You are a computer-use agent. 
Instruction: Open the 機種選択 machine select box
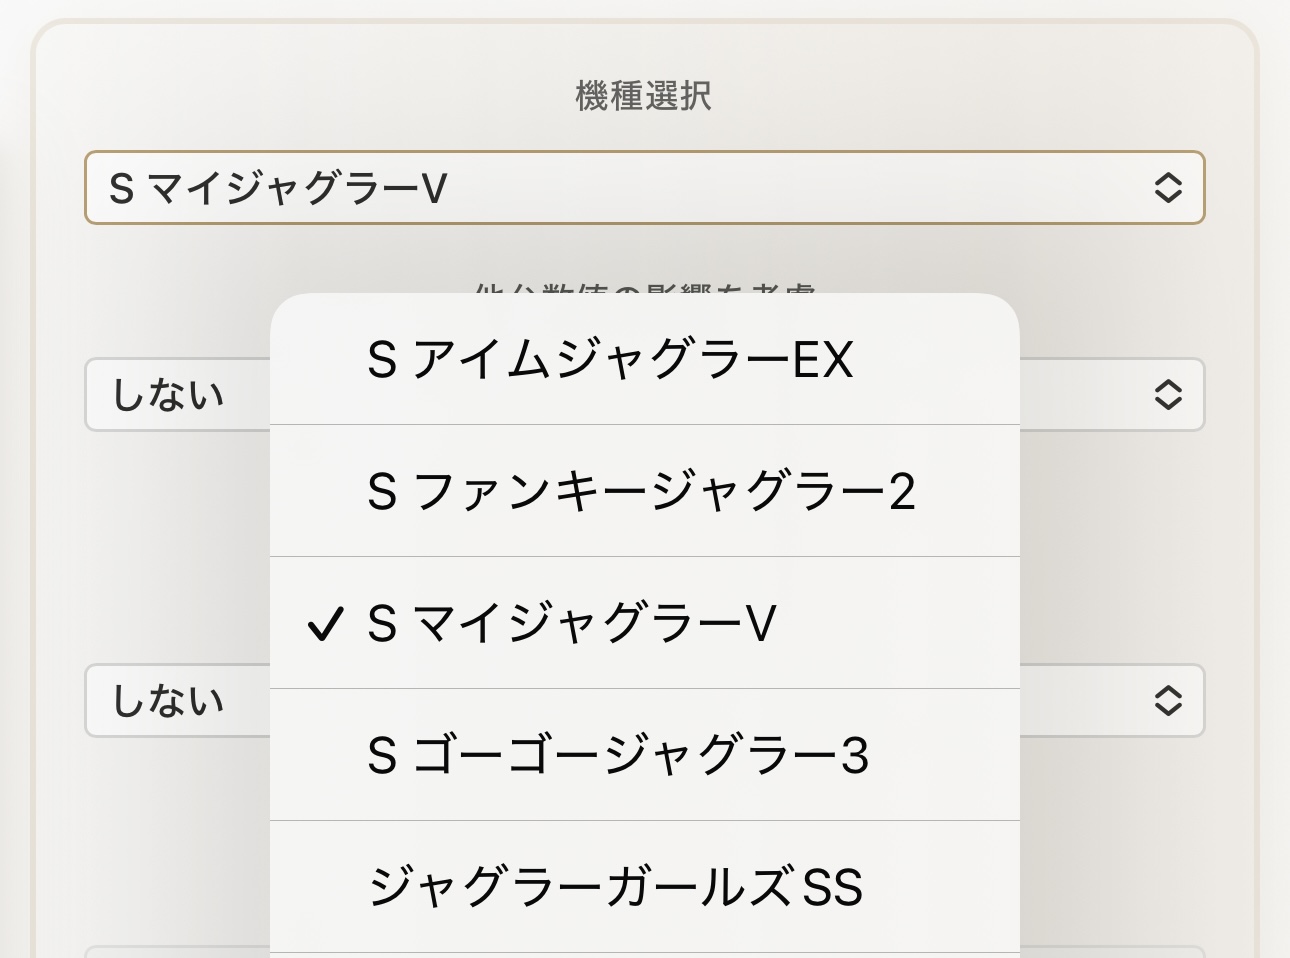[x=644, y=188]
